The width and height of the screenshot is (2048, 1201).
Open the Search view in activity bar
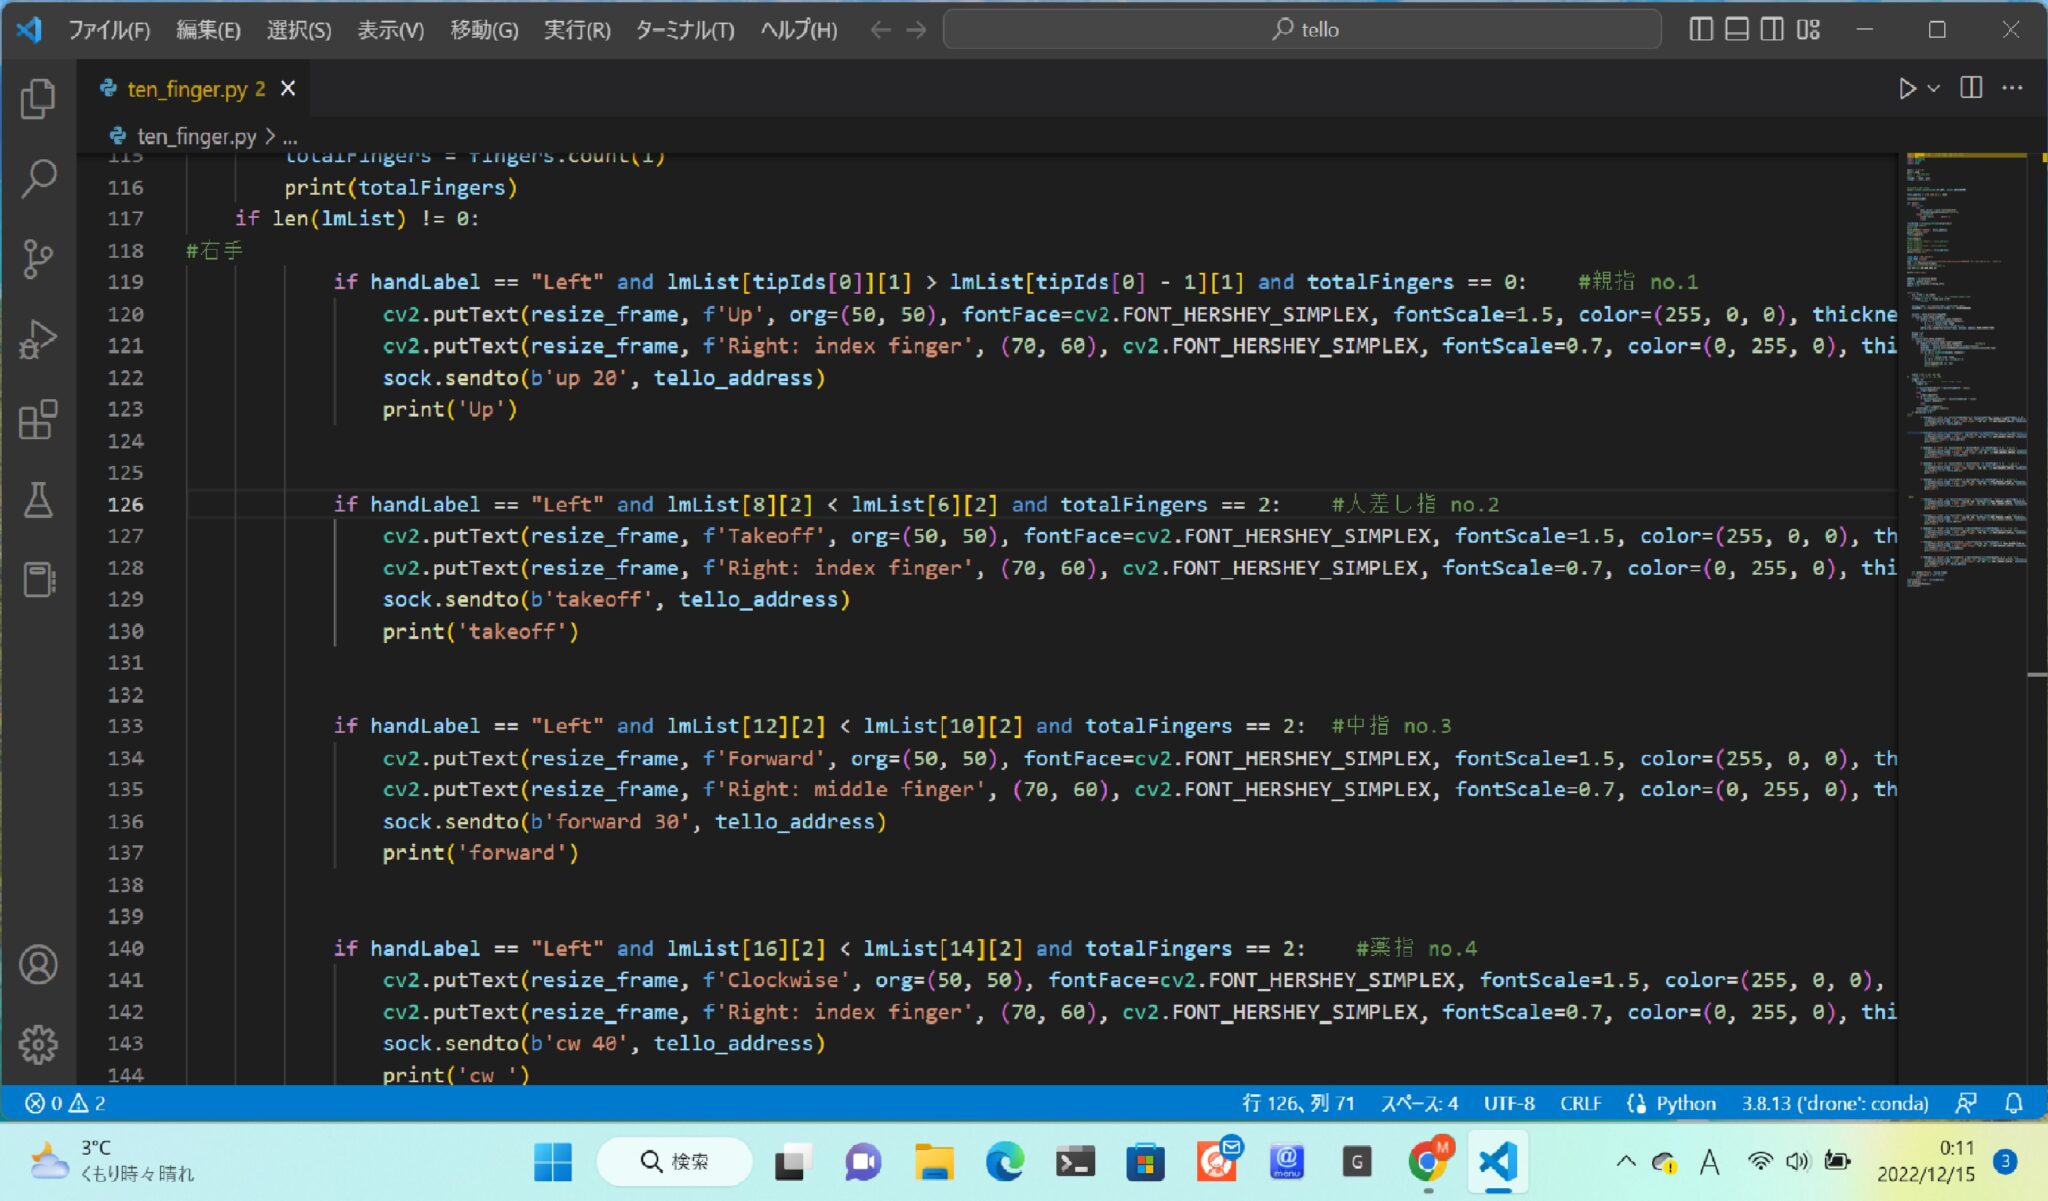[x=38, y=179]
